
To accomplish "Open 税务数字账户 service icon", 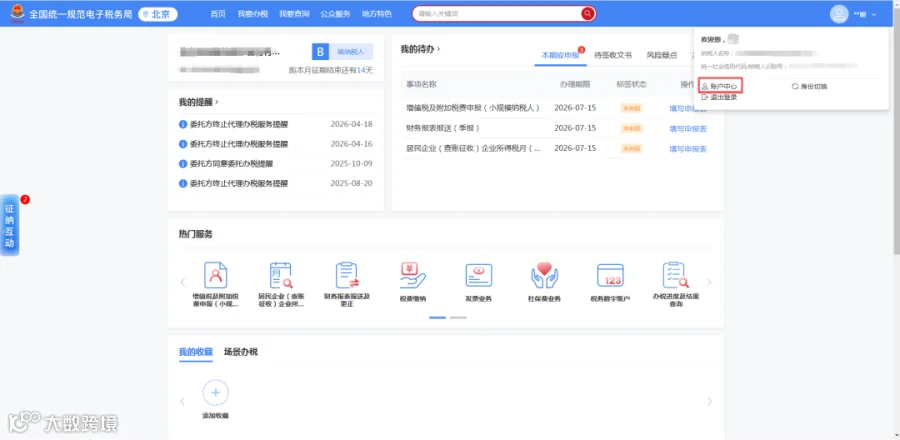I will (x=610, y=275).
